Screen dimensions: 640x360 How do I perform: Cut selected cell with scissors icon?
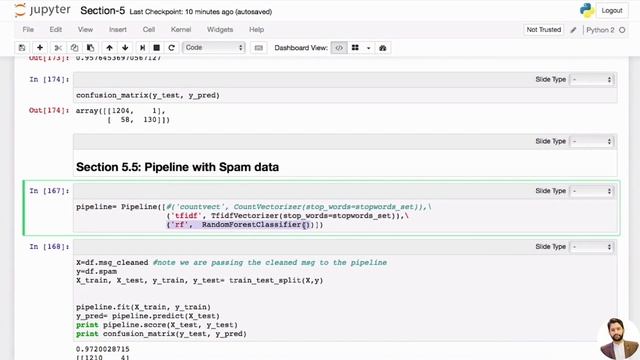point(58,48)
